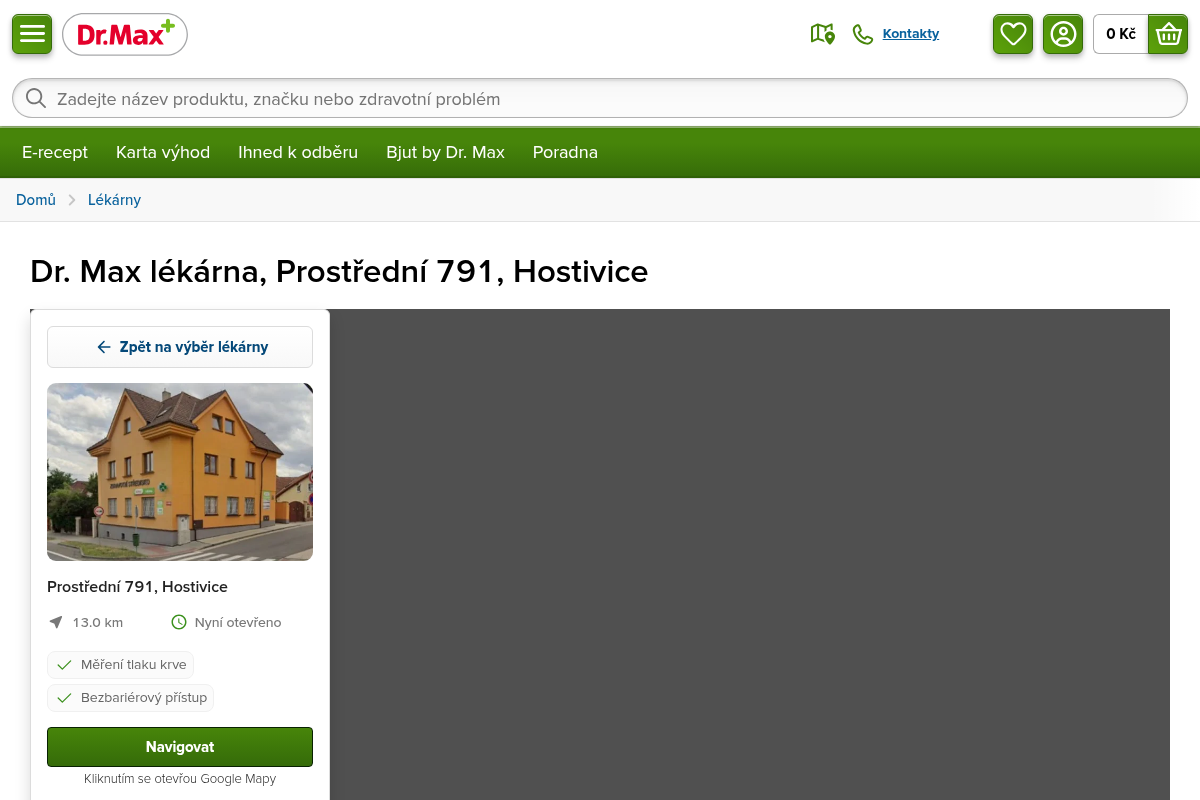
Task: Open the pharmacy building photo
Action: pyautogui.click(x=180, y=472)
